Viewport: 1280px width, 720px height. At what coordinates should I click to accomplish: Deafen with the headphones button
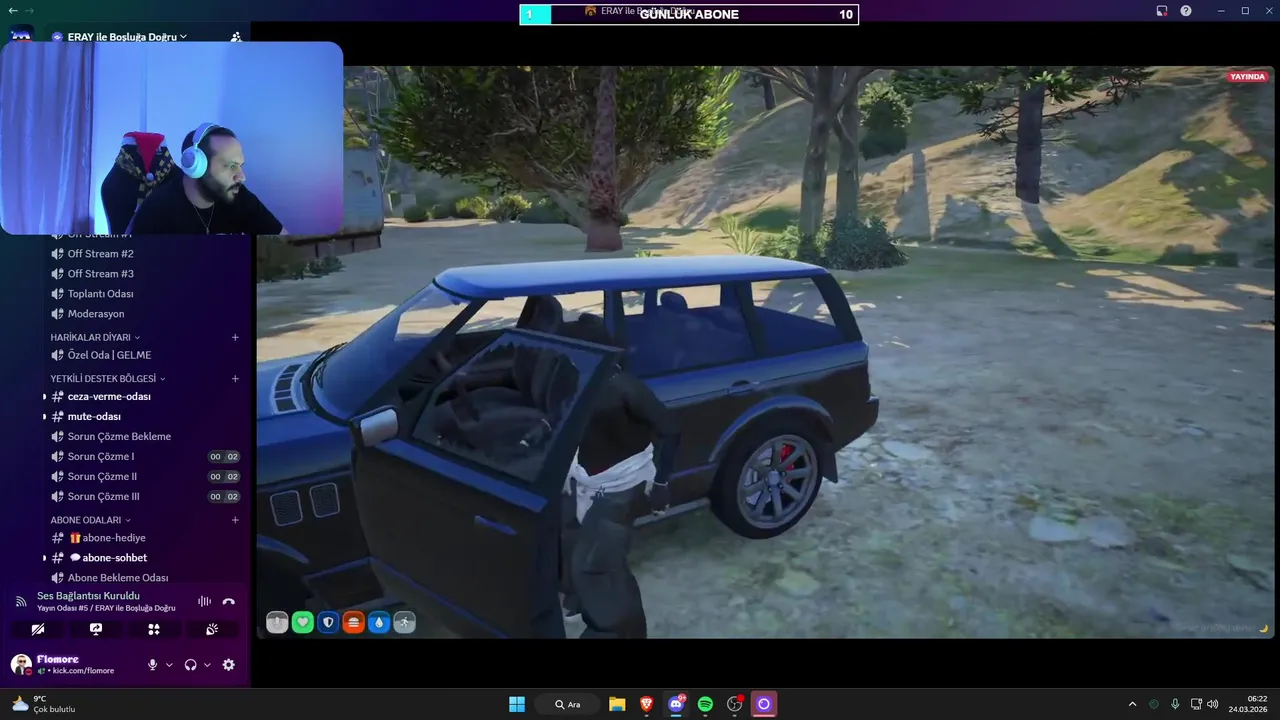[x=190, y=665]
